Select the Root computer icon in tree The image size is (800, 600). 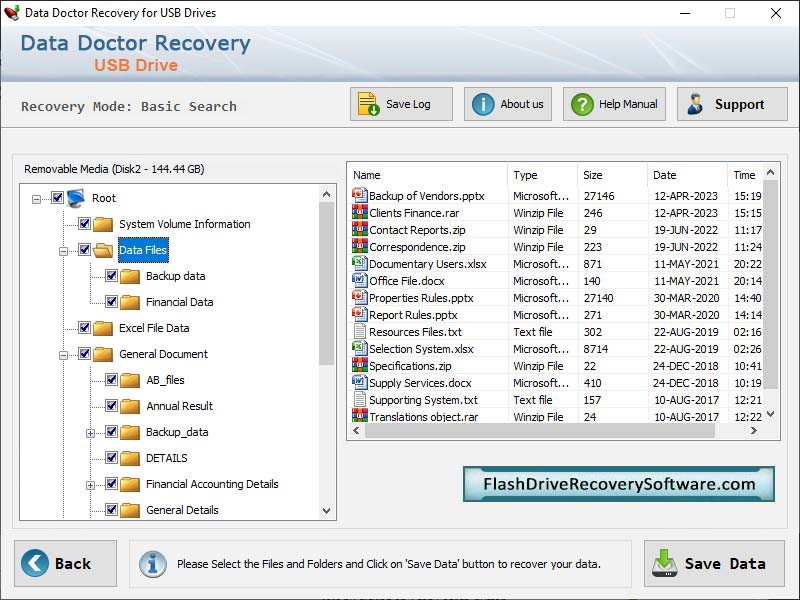click(x=77, y=198)
